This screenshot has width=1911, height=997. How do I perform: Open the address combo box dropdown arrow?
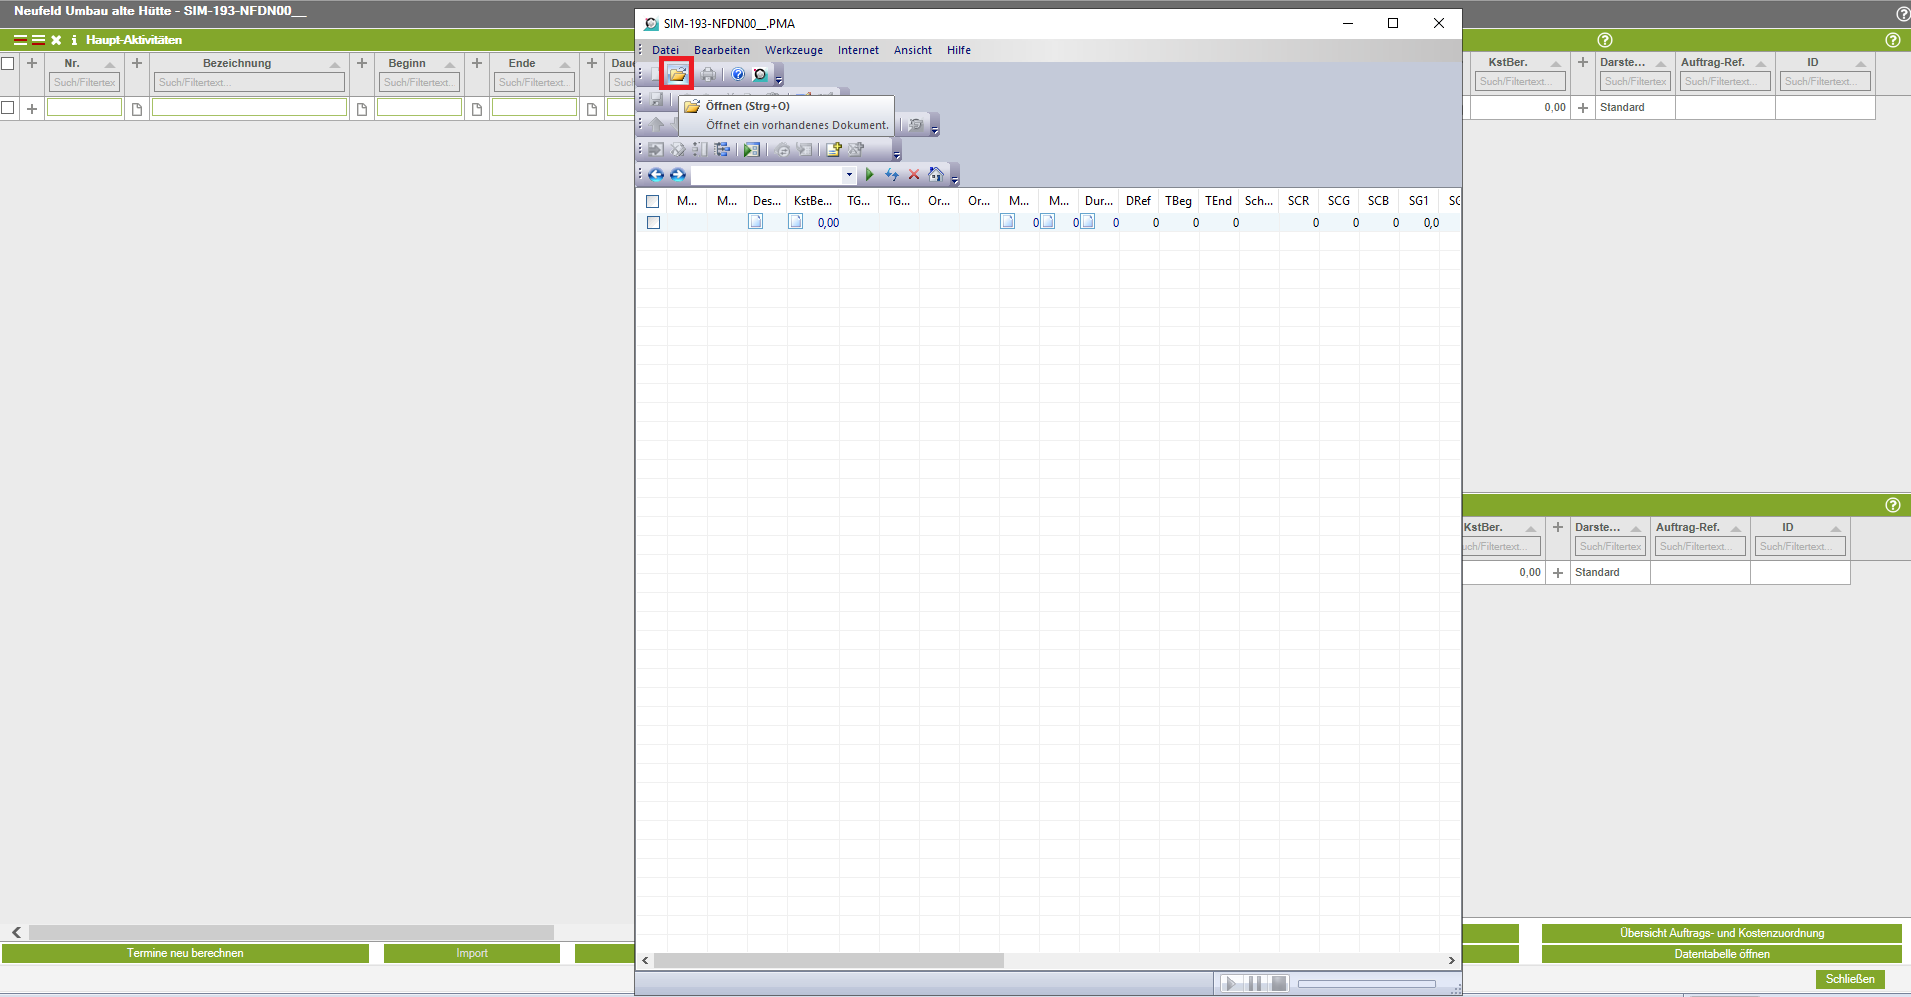(x=849, y=175)
